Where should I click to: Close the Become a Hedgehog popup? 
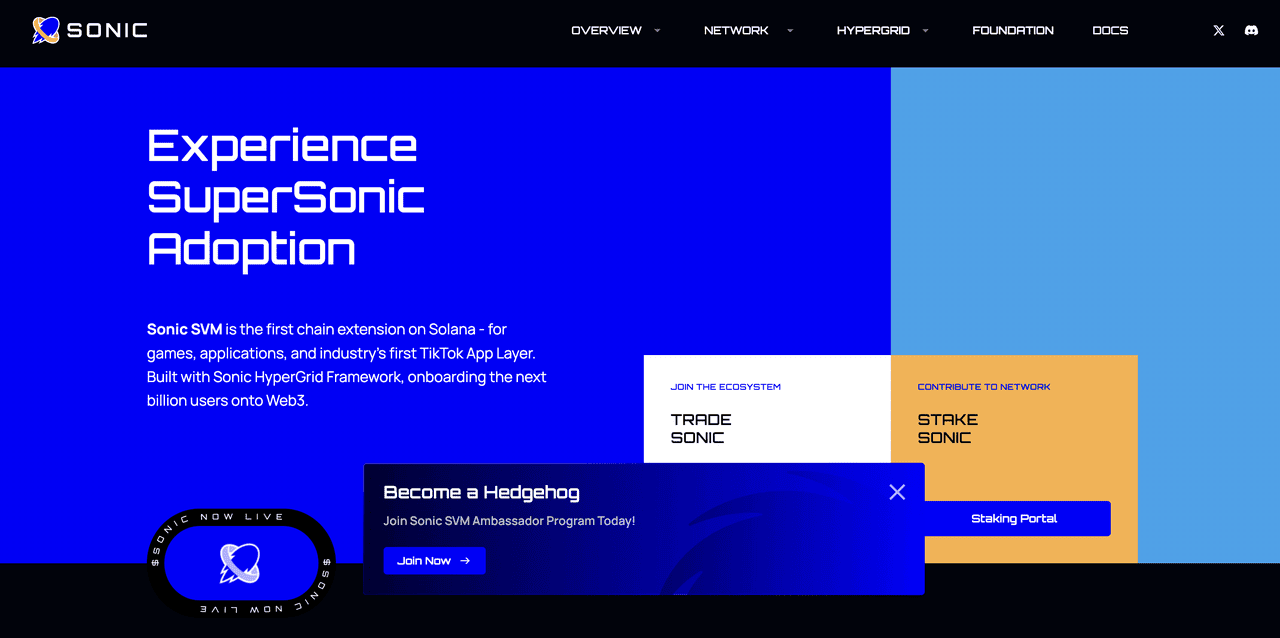click(x=897, y=492)
